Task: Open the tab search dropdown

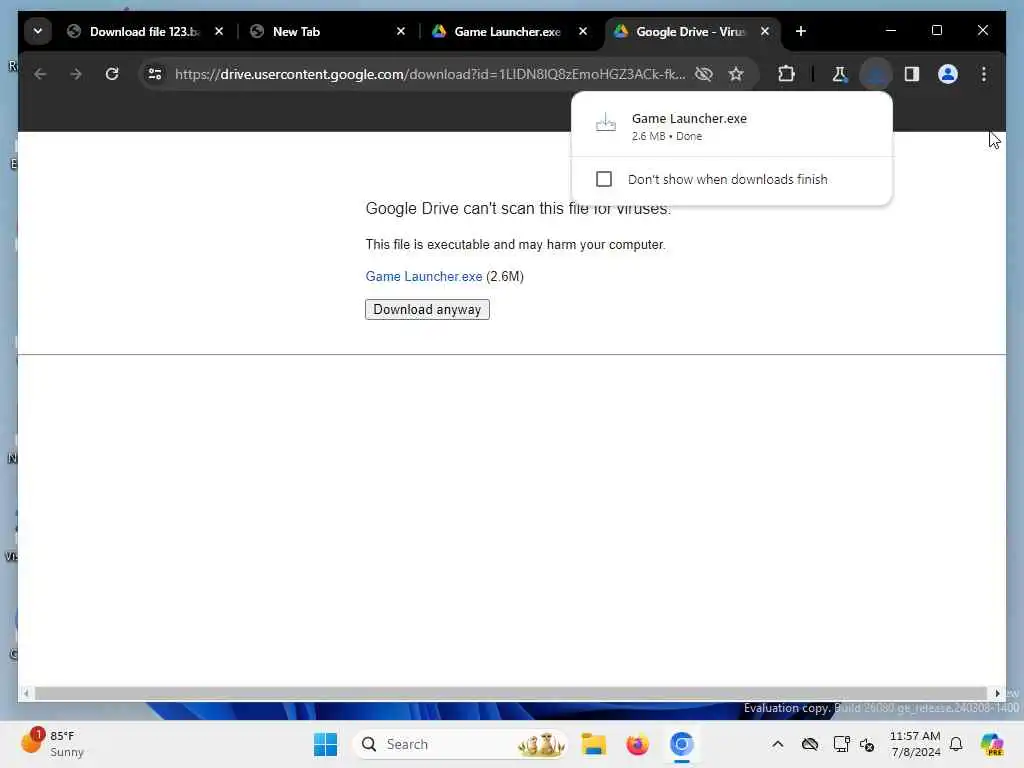Action: point(38,31)
